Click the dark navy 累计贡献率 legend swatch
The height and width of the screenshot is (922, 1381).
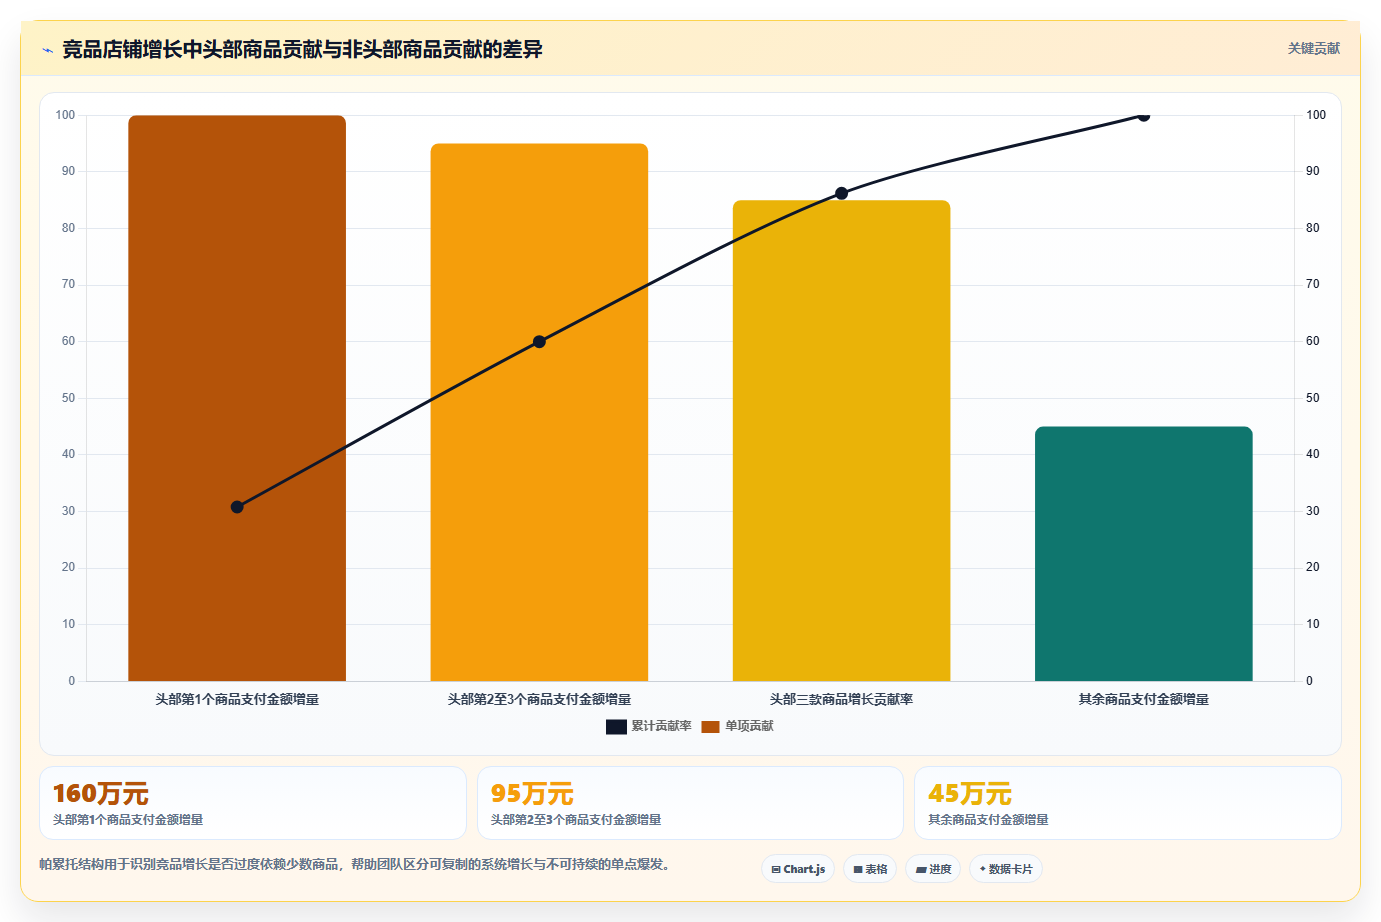pyautogui.click(x=616, y=727)
